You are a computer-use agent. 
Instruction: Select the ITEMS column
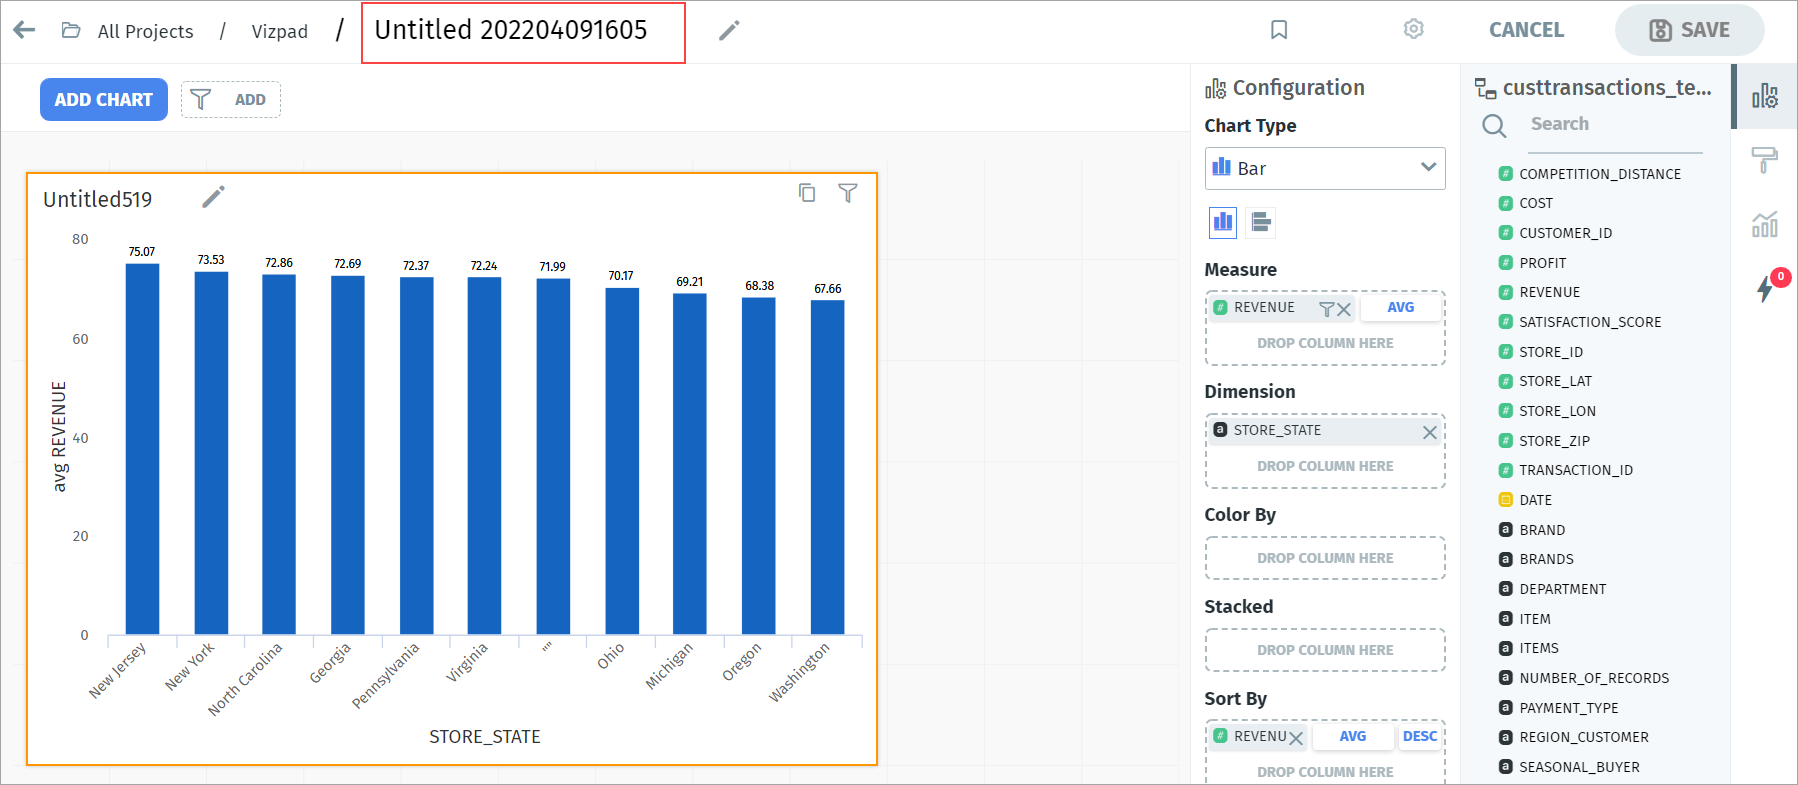(x=1539, y=648)
